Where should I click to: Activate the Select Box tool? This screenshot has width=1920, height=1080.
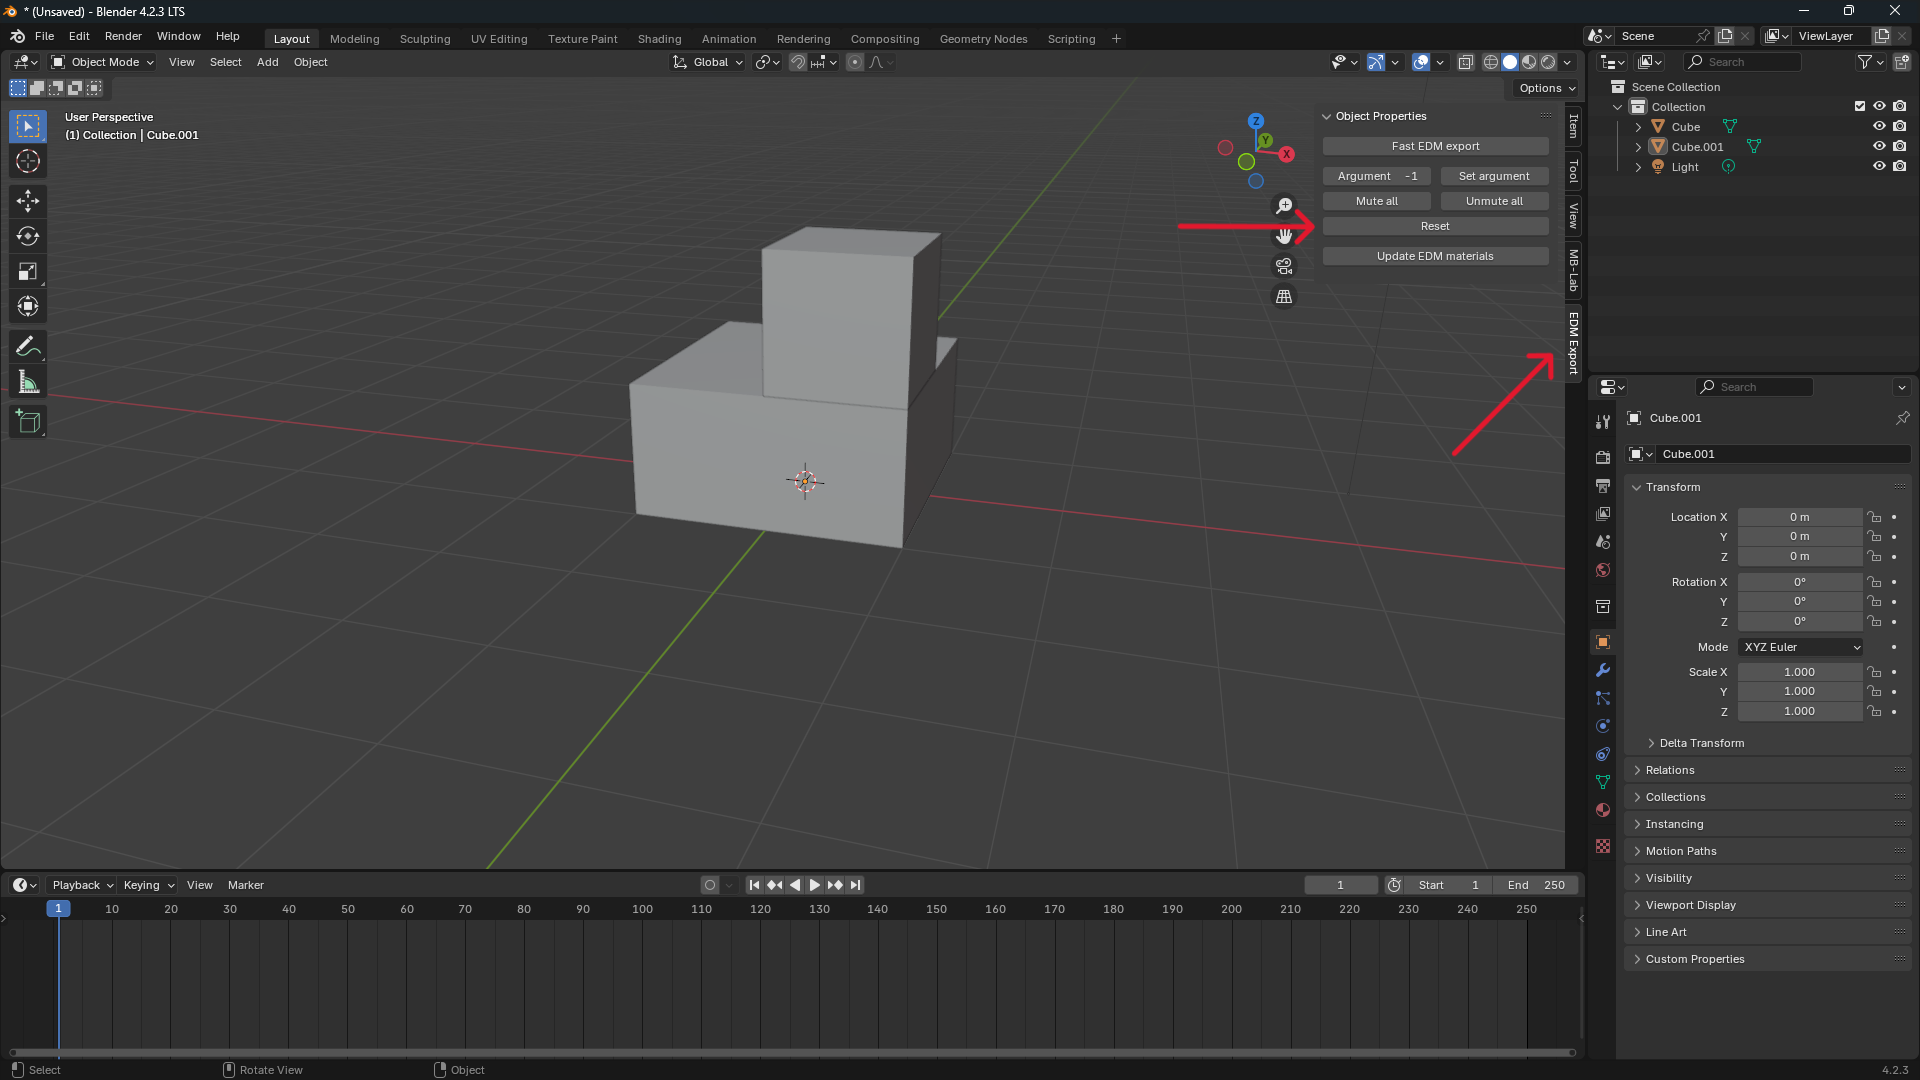point(28,126)
